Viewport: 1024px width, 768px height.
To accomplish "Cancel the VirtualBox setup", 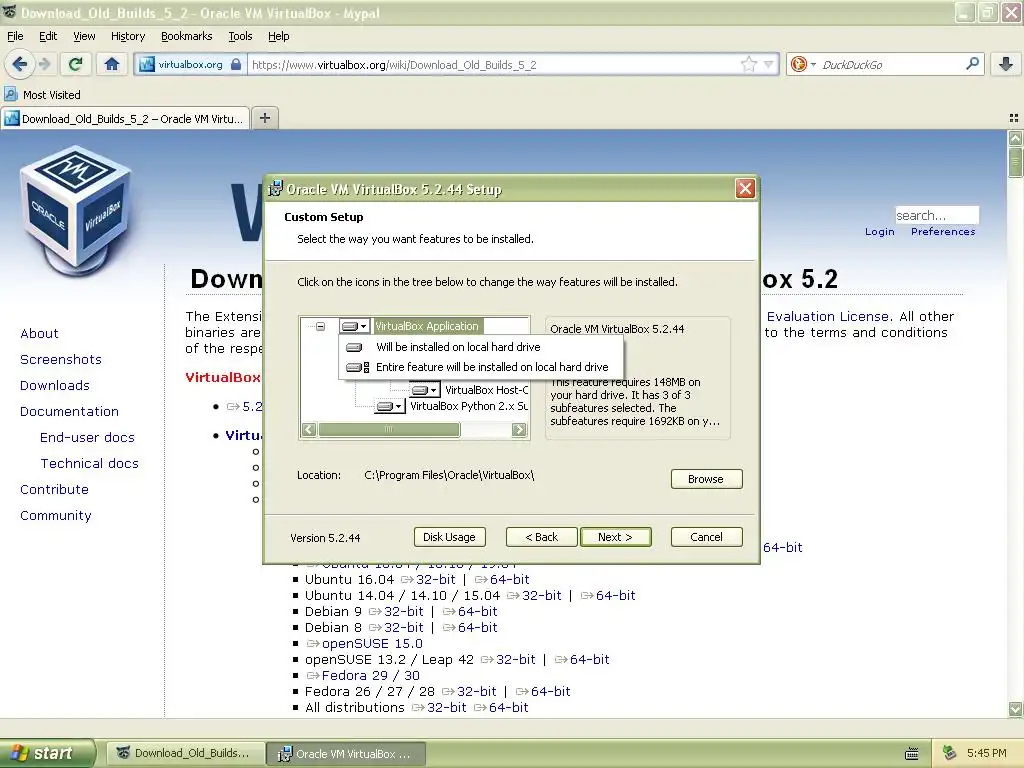I will (706, 537).
